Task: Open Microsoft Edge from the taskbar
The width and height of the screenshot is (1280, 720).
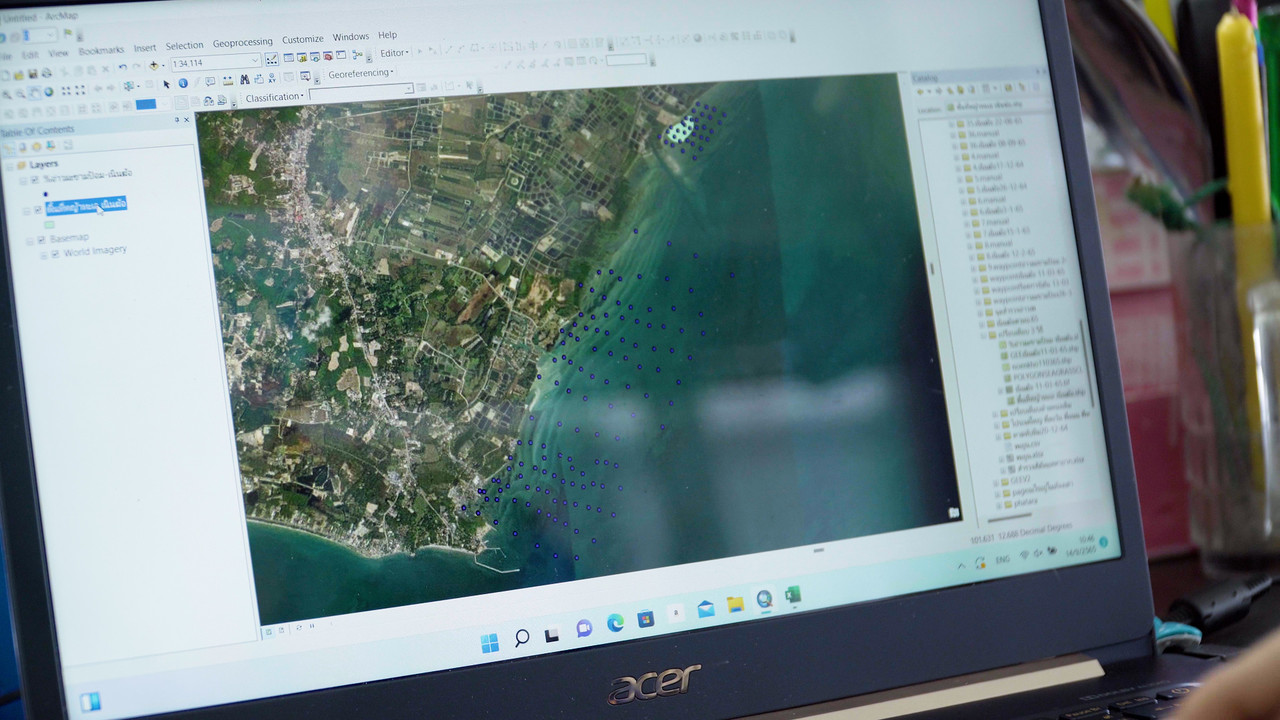Action: pos(615,623)
